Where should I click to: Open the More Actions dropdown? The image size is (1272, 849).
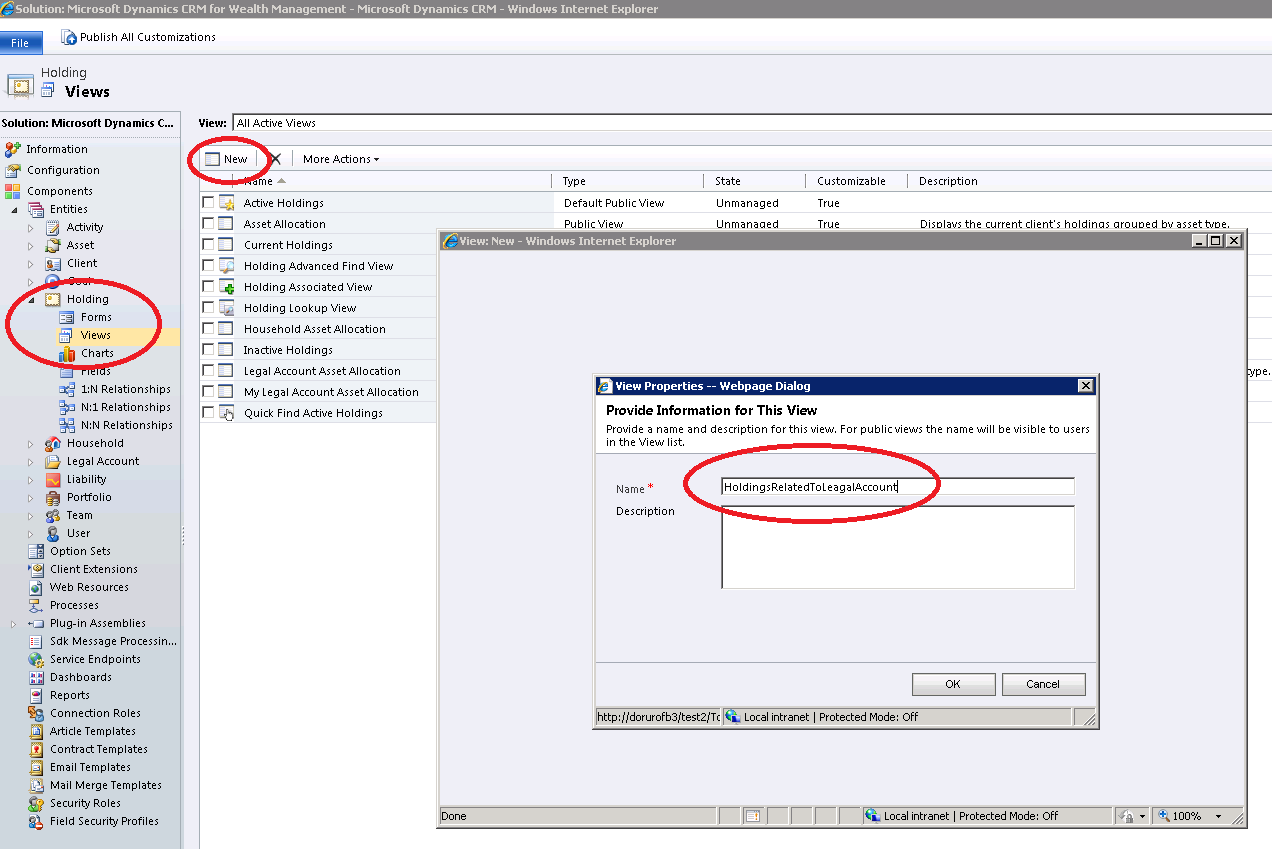coord(340,159)
